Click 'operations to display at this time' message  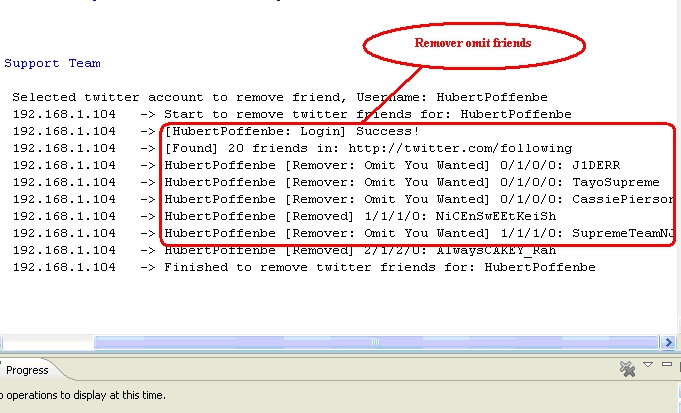click(83, 395)
